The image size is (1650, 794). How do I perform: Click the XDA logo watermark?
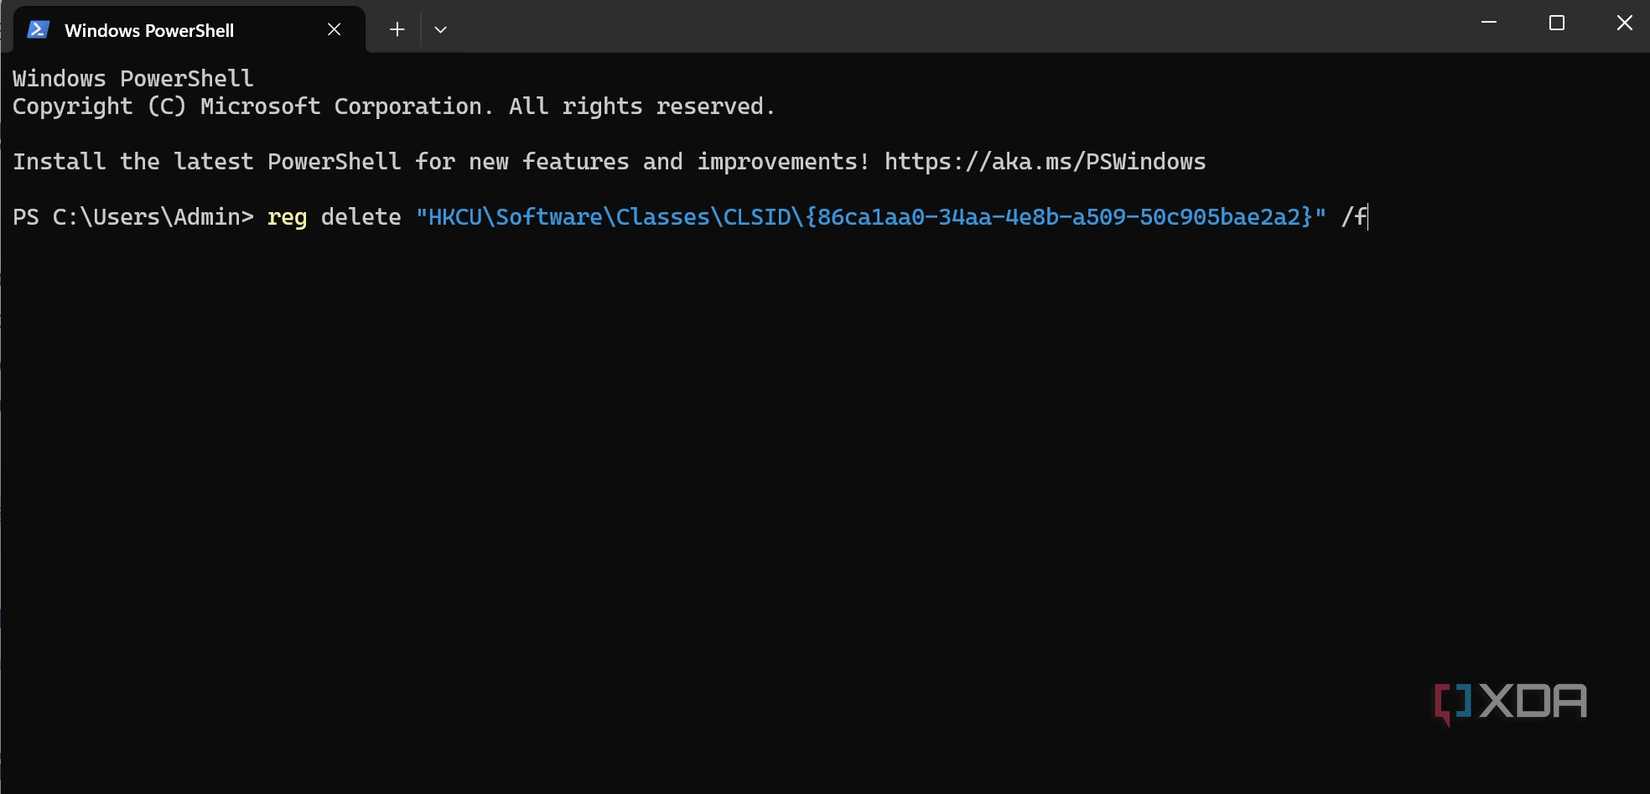coord(1510,702)
